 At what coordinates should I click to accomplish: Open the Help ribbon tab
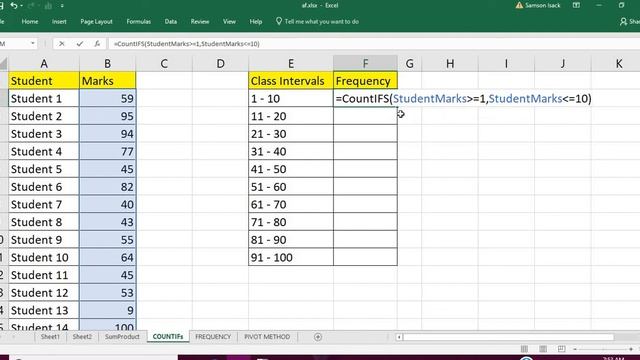click(256, 22)
